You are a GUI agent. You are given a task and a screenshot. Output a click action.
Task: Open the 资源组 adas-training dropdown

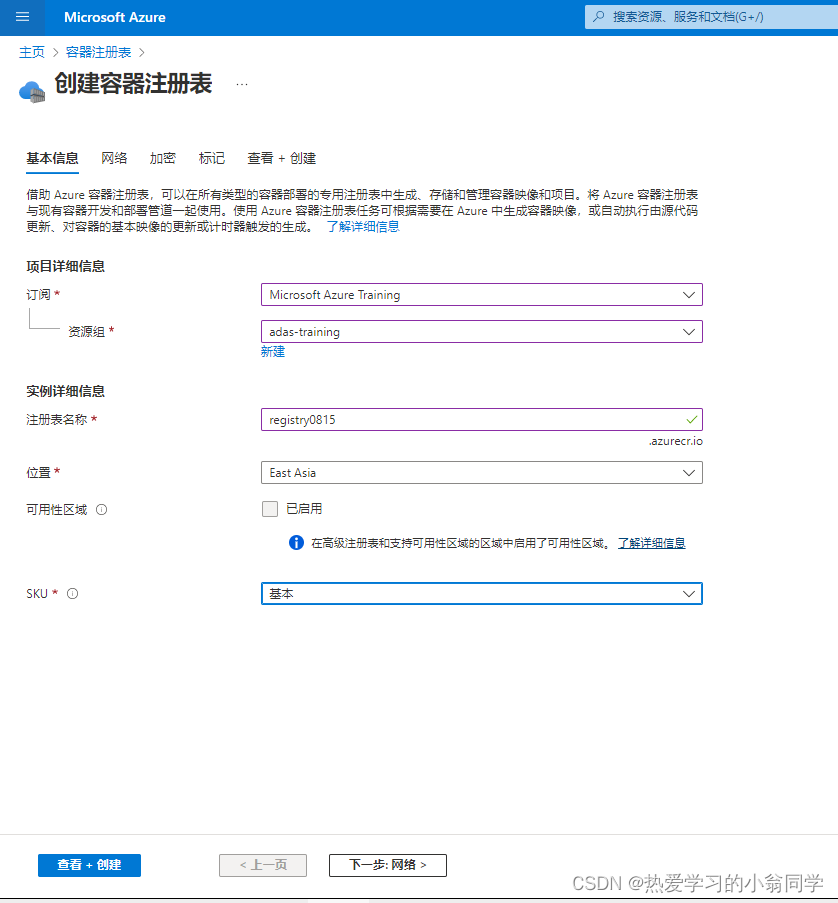click(x=481, y=332)
